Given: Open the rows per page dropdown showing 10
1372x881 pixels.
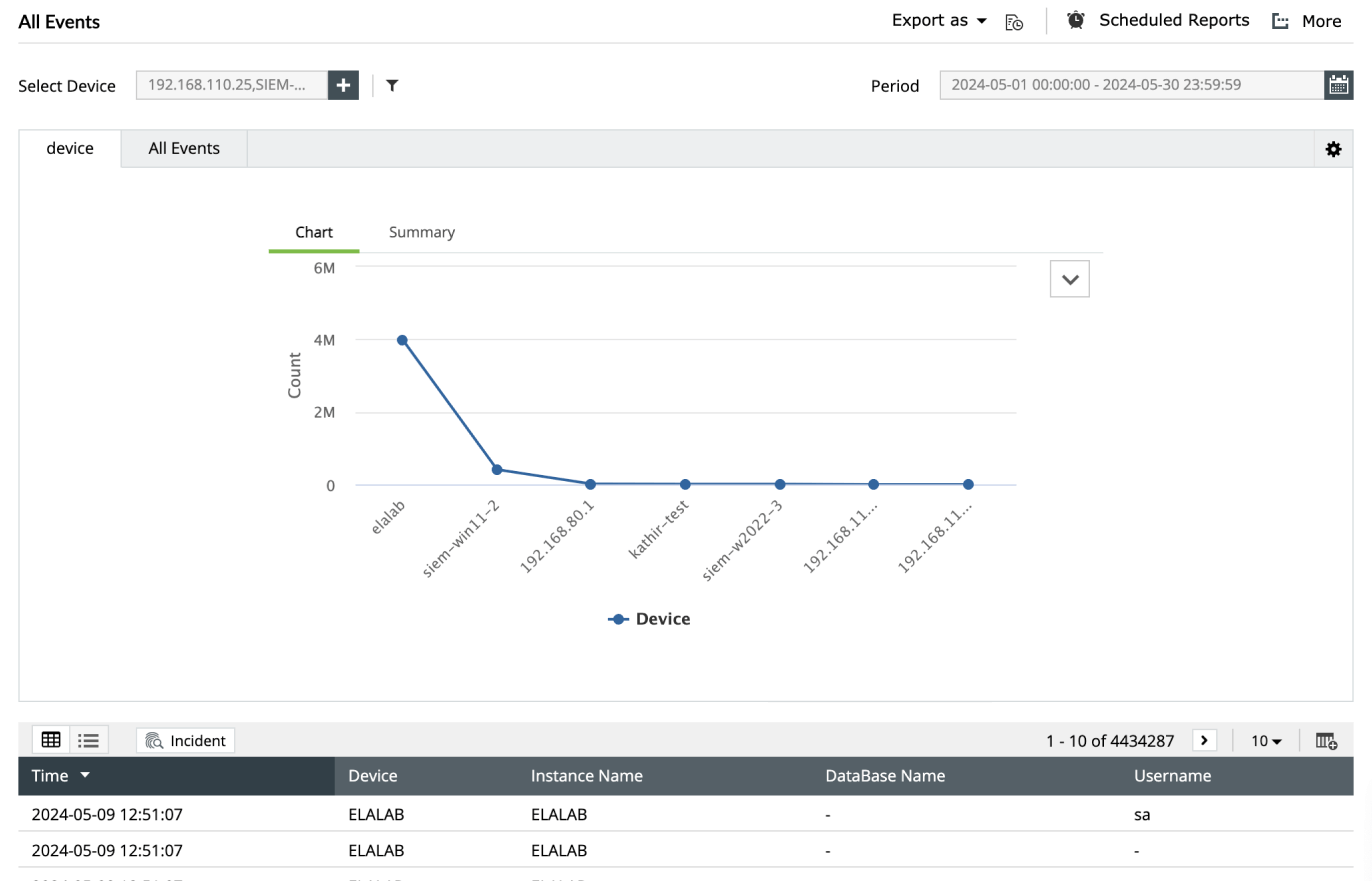Looking at the screenshot, I should tap(1265, 740).
